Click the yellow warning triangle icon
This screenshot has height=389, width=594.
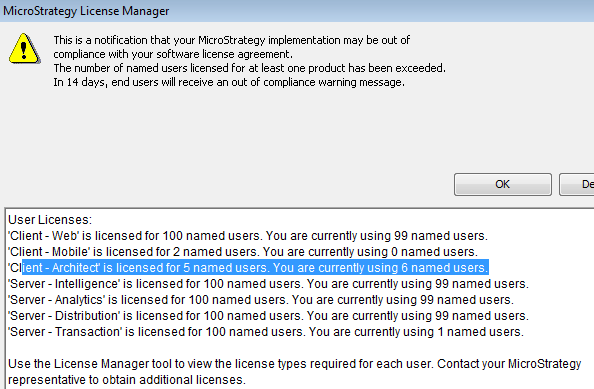coord(24,48)
